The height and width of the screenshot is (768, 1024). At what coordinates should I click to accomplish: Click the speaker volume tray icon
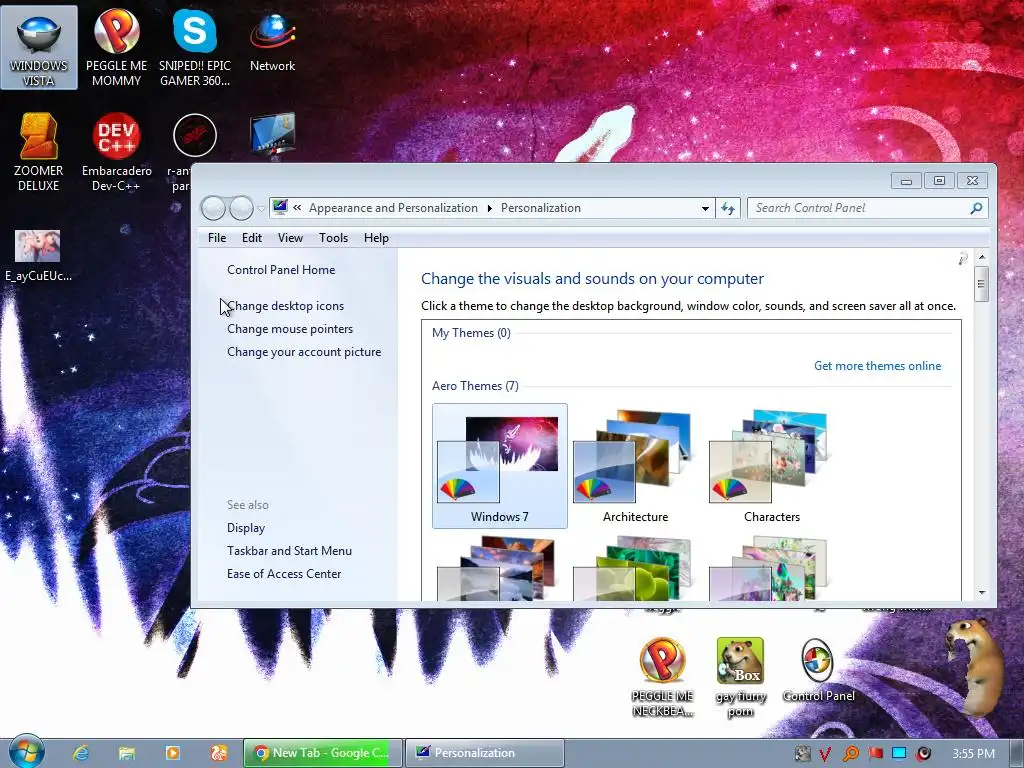[x=924, y=754]
